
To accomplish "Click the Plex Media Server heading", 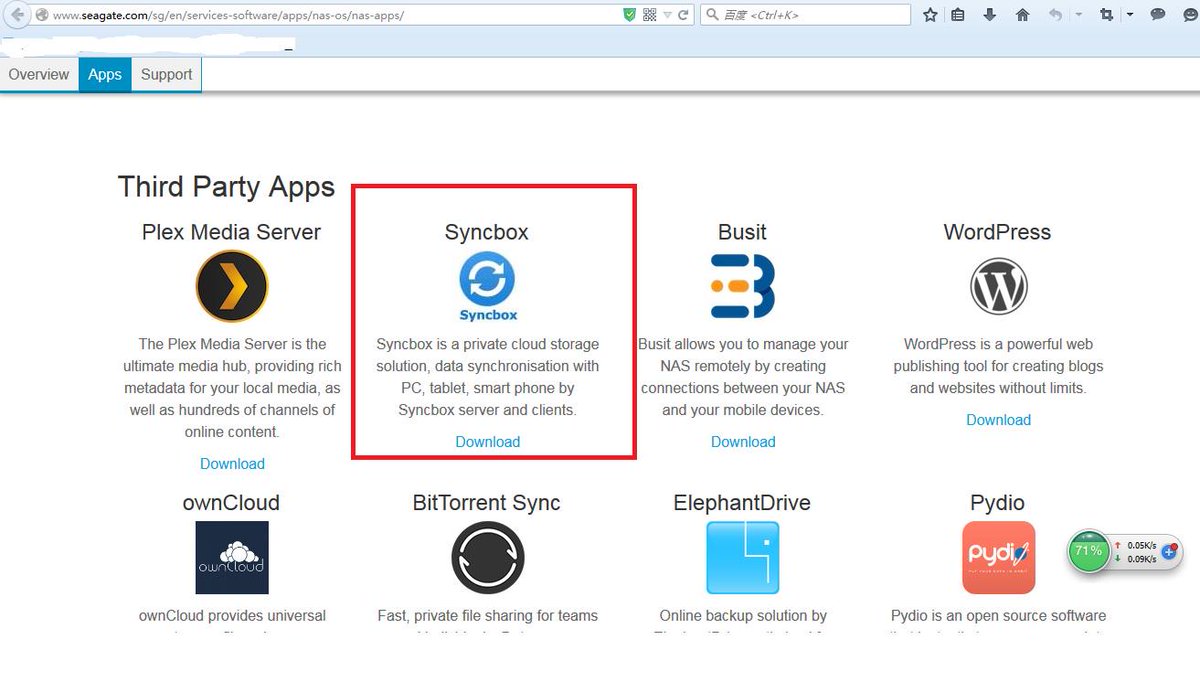I will click(232, 232).
